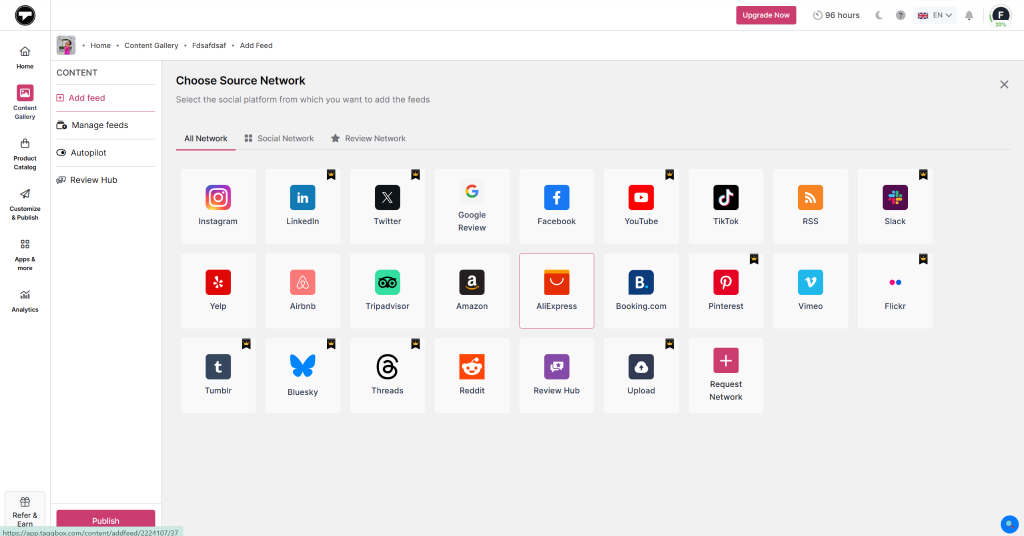1024x536 pixels.
Task: Open Apps & more navigation item
Action: tap(25, 255)
